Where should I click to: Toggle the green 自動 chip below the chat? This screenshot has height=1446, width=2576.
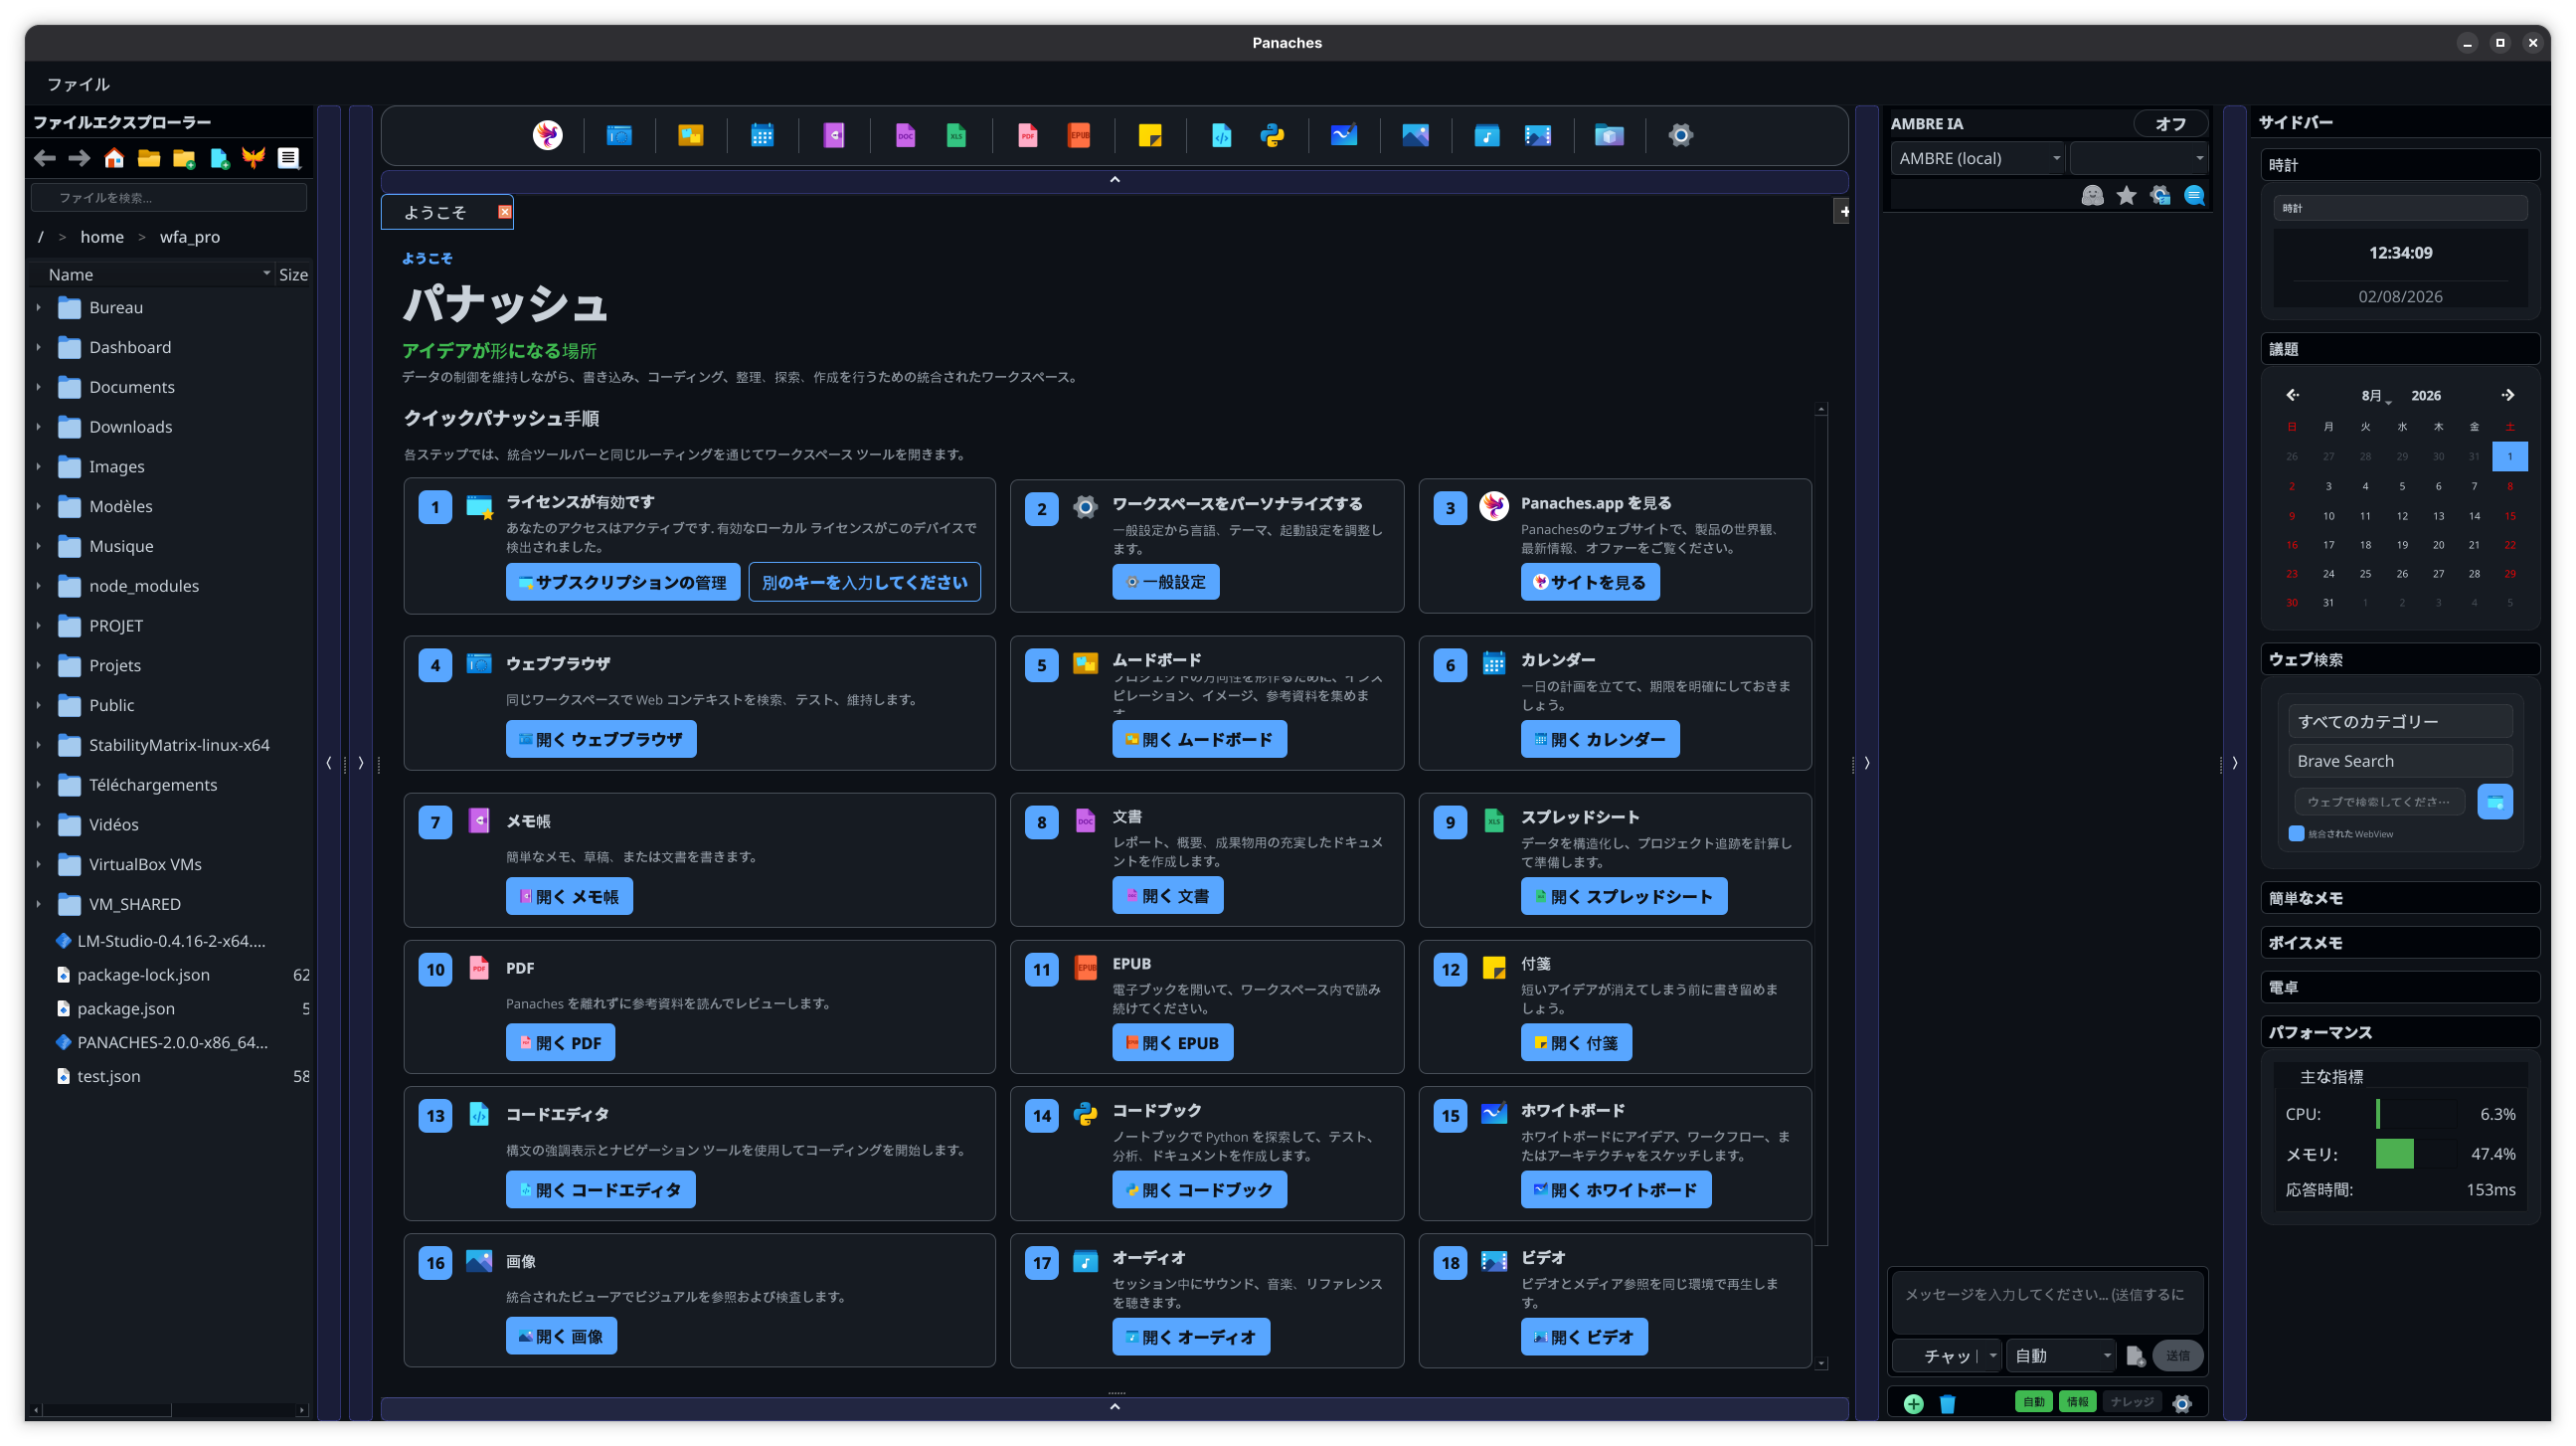click(2033, 1402)
